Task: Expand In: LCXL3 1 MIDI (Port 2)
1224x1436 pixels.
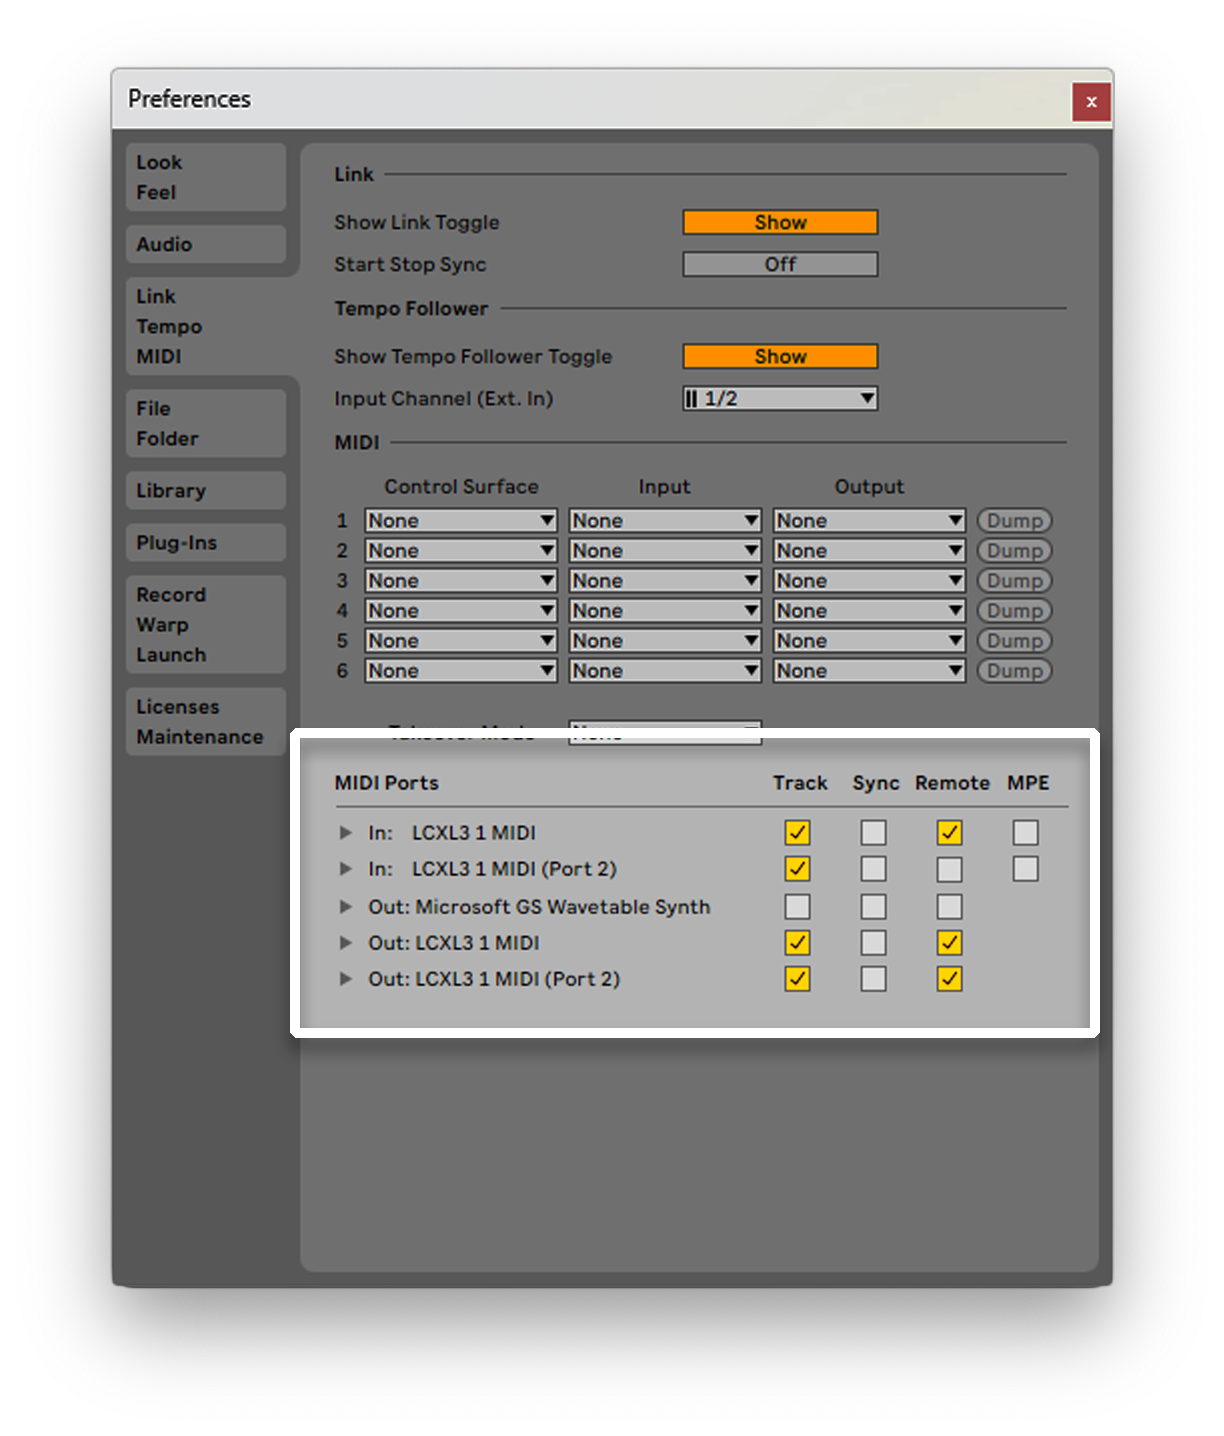Action: coord(346,868)
